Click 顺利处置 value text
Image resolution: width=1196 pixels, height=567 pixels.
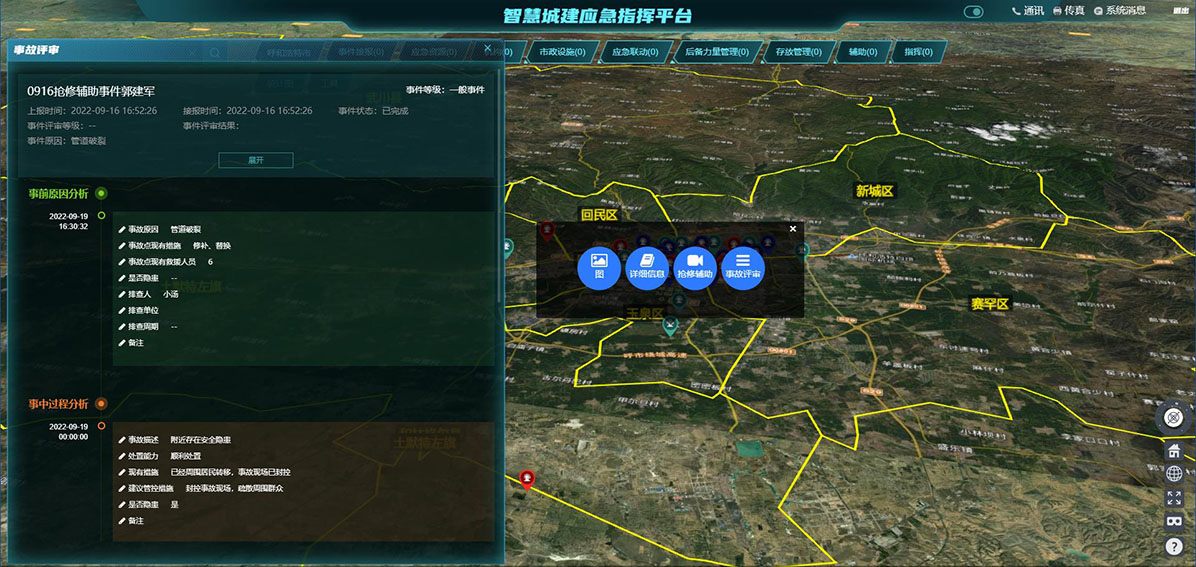click(x=185, y=456)
